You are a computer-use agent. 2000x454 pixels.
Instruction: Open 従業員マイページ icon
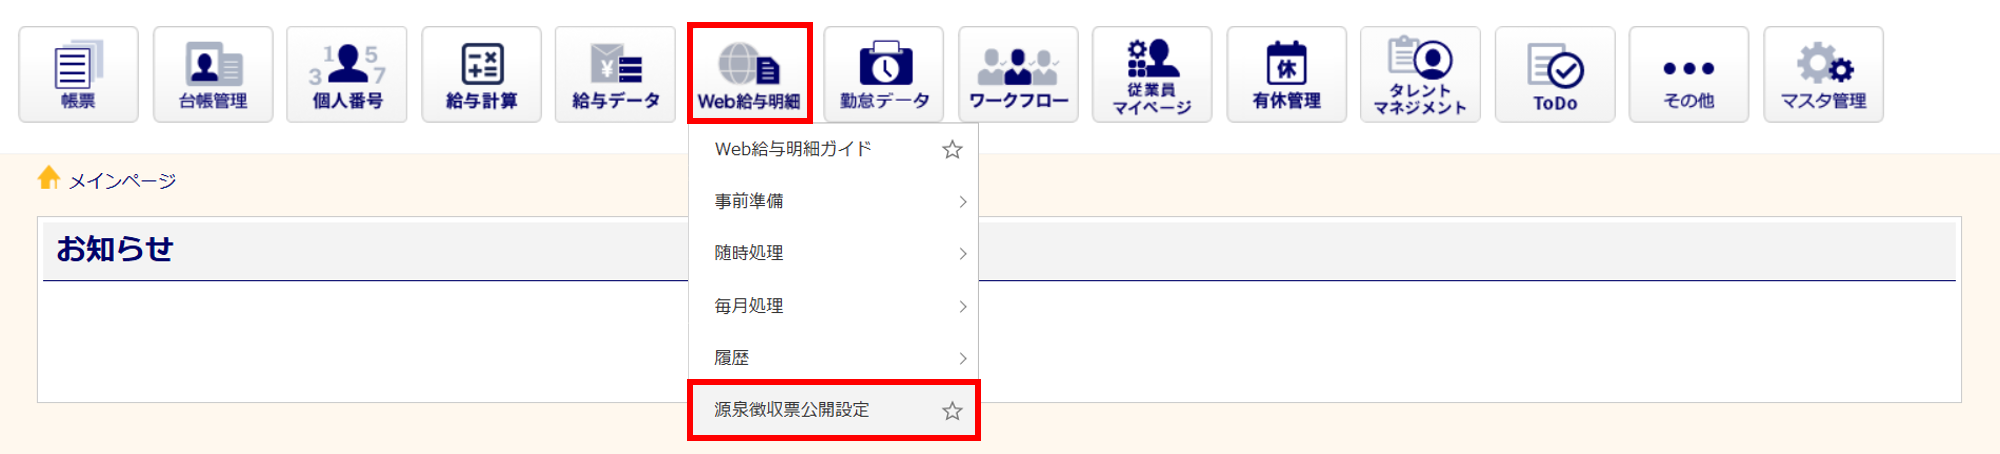click(1152, 75)
